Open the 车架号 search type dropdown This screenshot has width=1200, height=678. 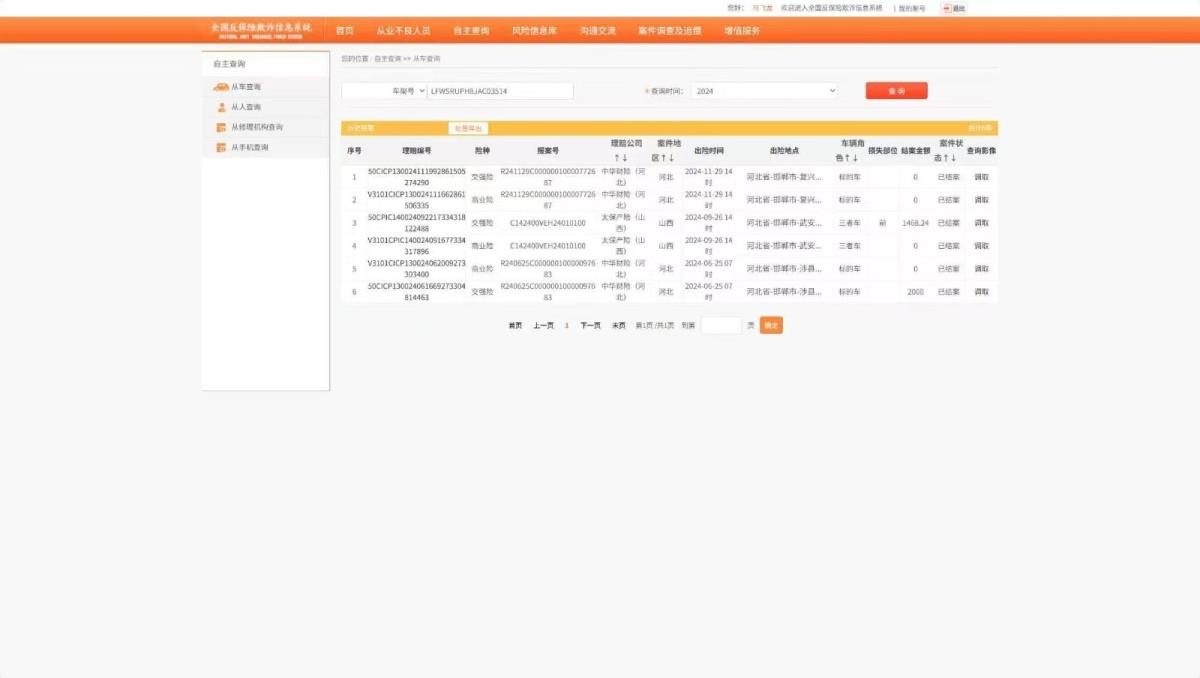click(384, 91)
